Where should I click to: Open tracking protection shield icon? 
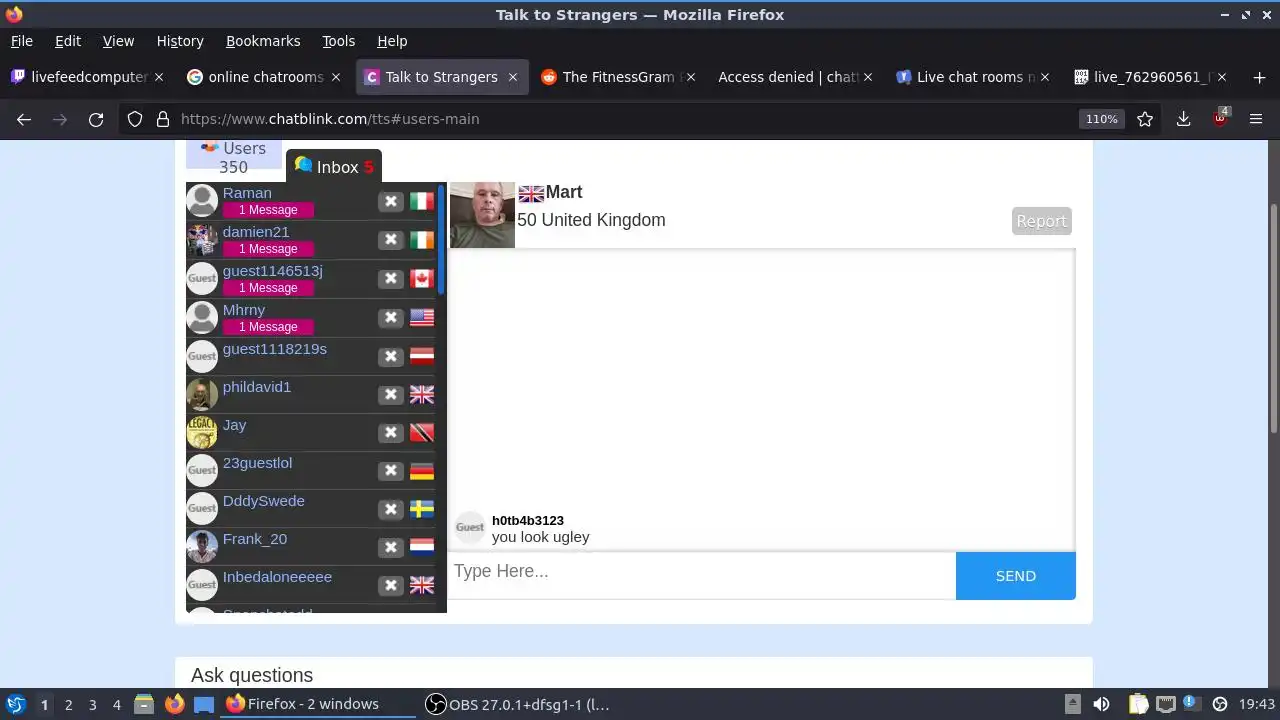point(135,119)
